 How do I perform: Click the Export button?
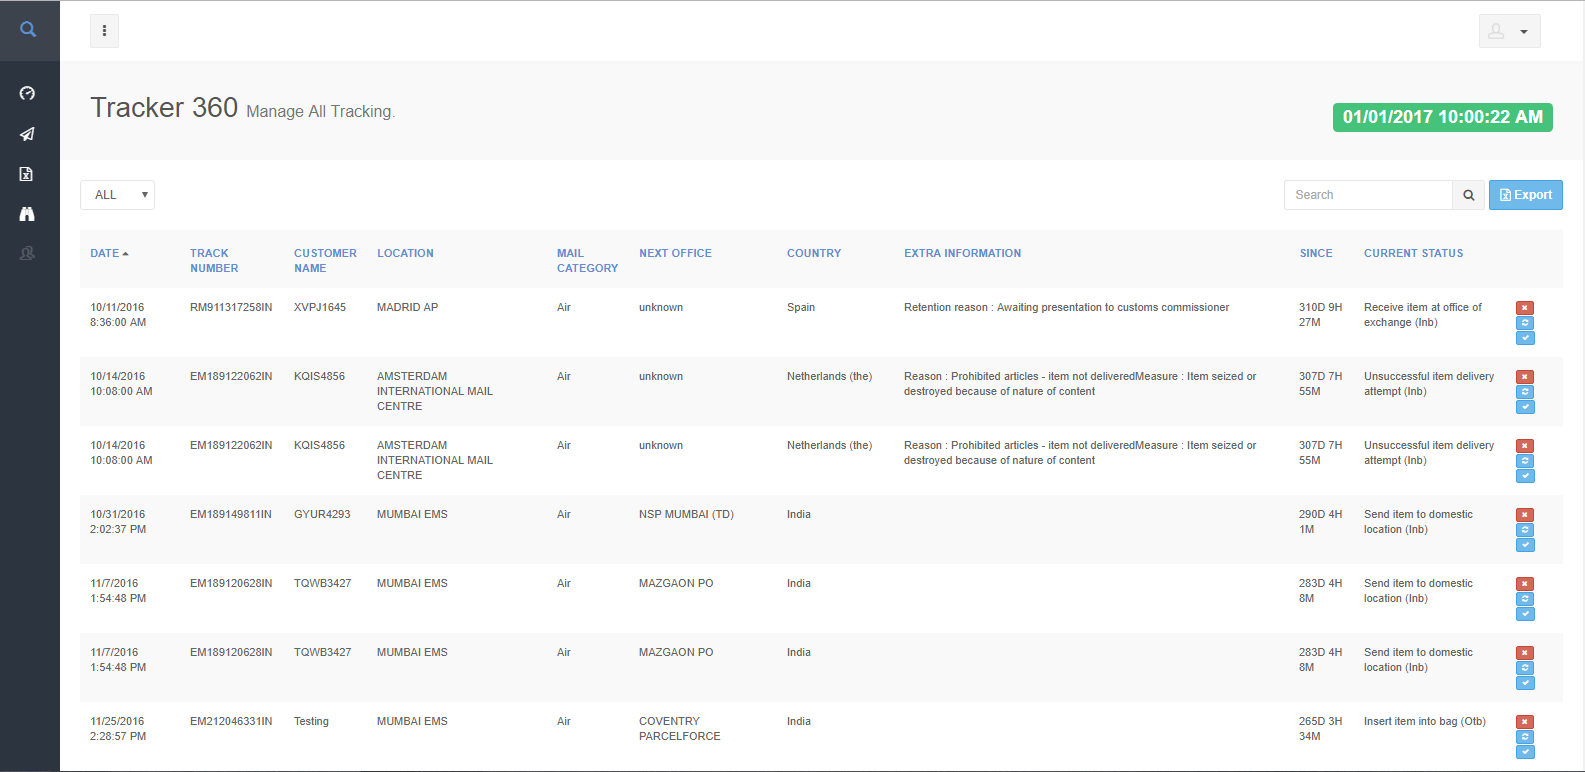pos(1525,195)
